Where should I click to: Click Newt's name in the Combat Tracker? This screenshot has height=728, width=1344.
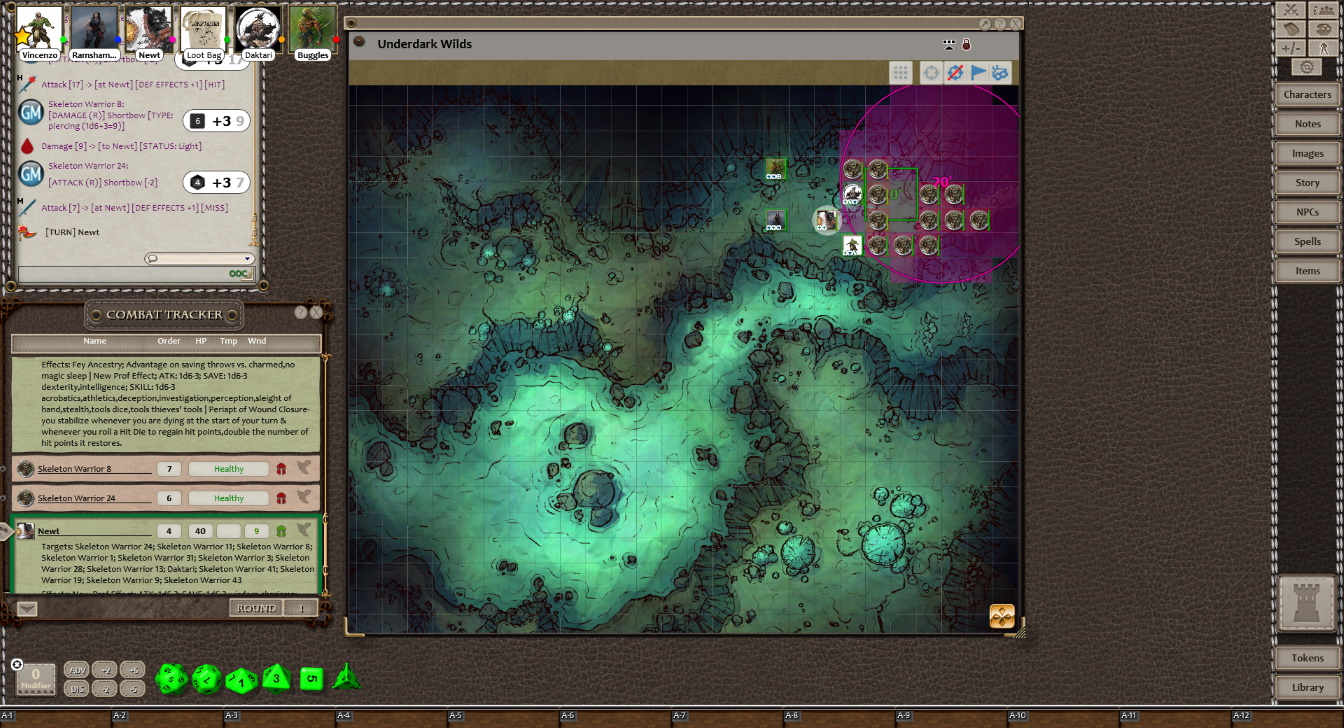coord(49,531)
